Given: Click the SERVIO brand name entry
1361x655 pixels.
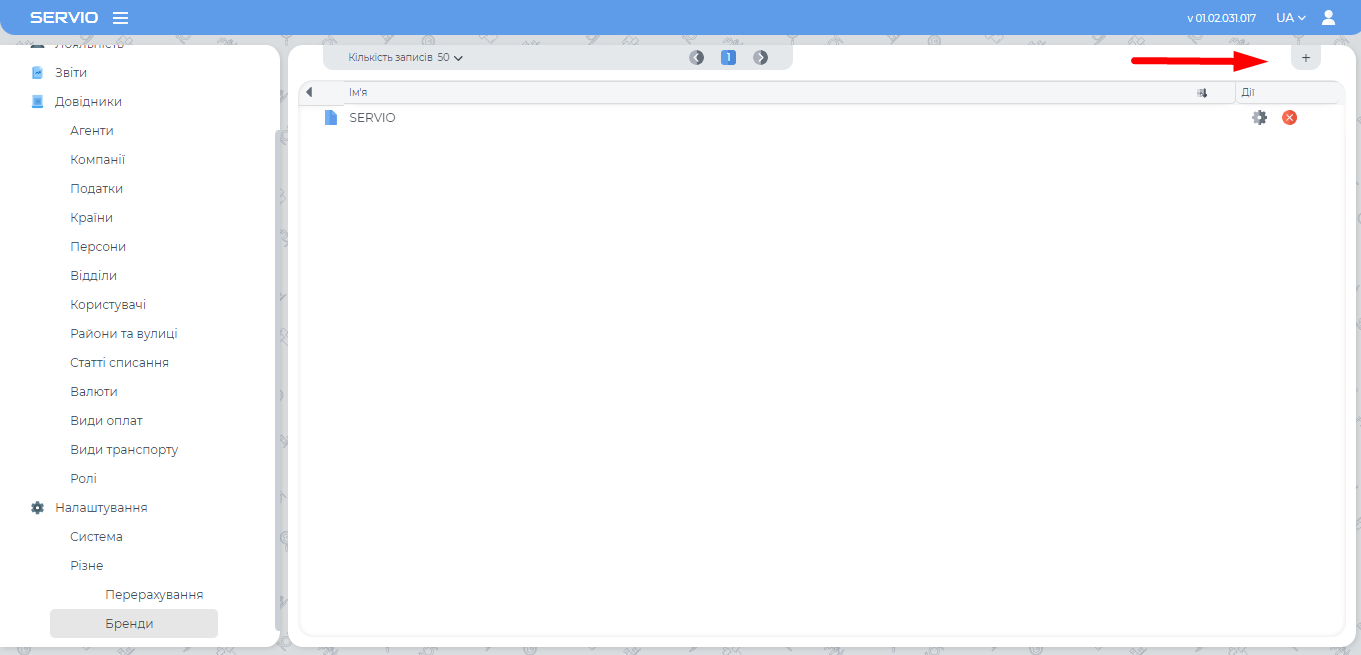Looking at the screenshot, I should 372,118.
